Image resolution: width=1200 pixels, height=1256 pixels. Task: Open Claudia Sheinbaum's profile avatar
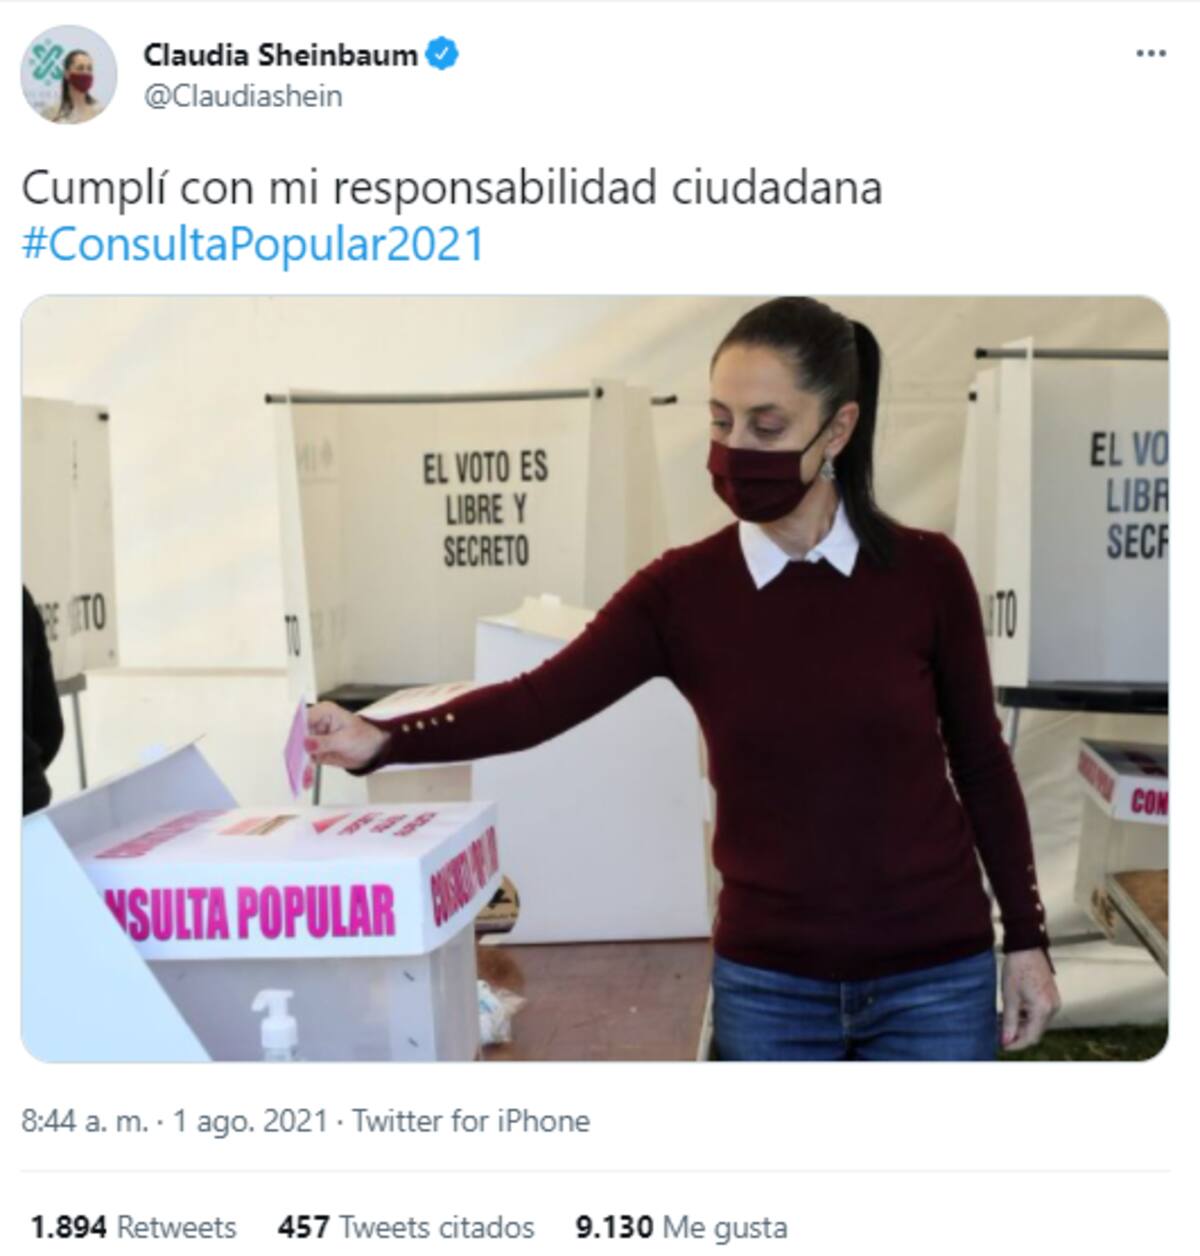(x=70, y=75)
